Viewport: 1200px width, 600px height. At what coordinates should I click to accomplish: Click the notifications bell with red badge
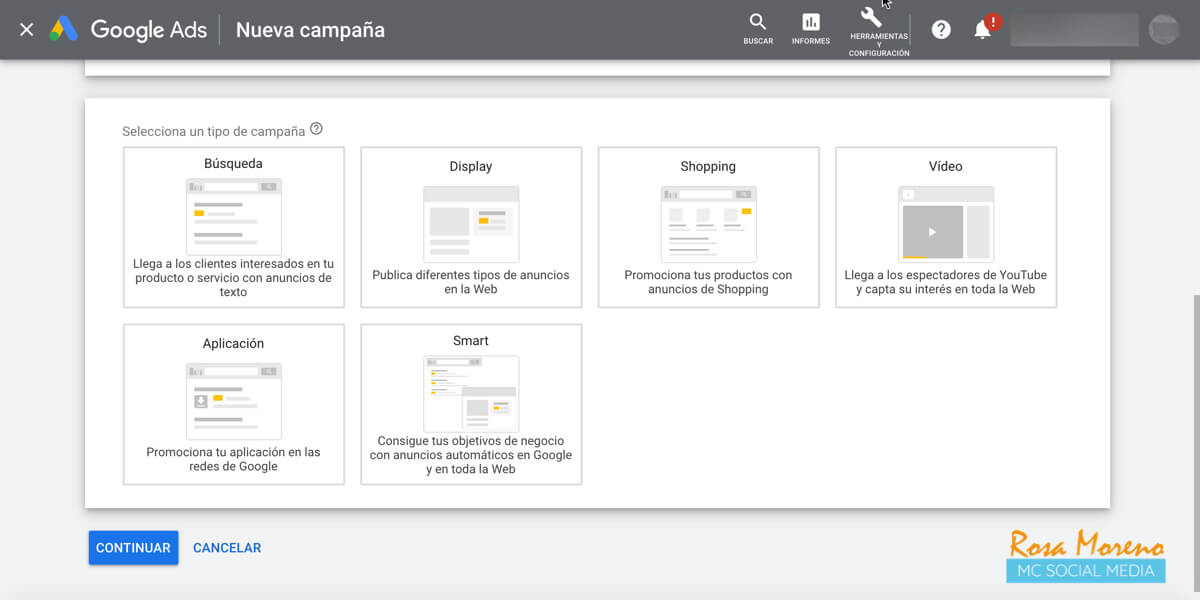[x=981, y=29]
